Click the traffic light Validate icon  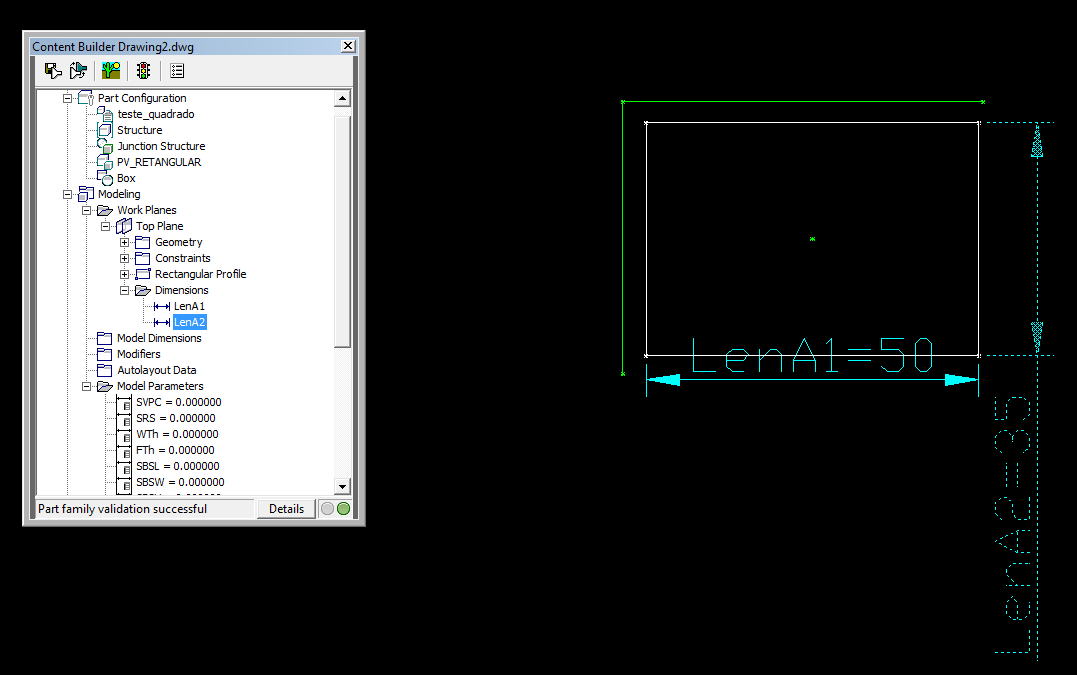[143, 71]
